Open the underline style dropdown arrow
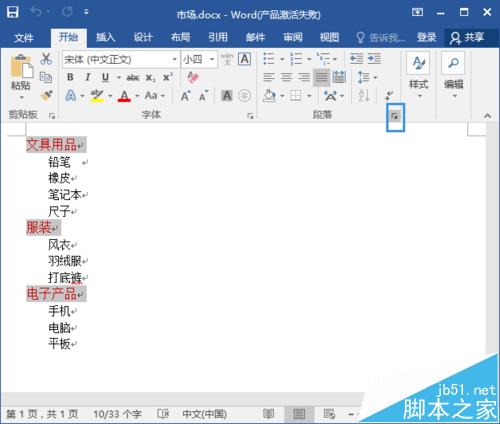This screenshot has height=424, width=500. [119, 78]
